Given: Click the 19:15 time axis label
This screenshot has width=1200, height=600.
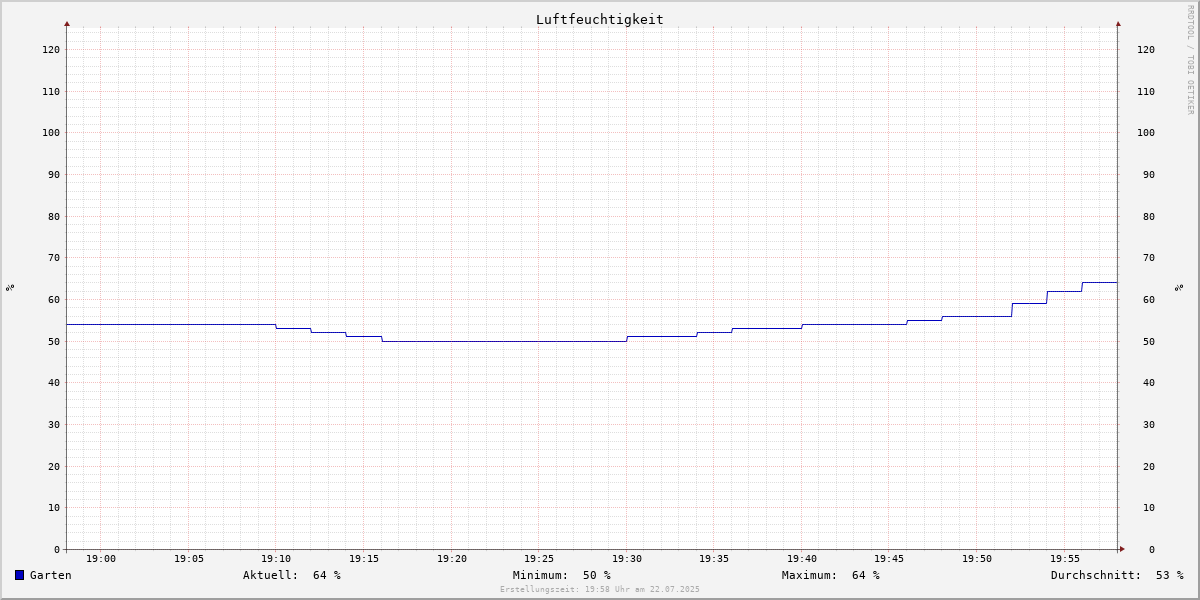Looking at the screenshot, I should pyautogui.click(x=364, y=559).
